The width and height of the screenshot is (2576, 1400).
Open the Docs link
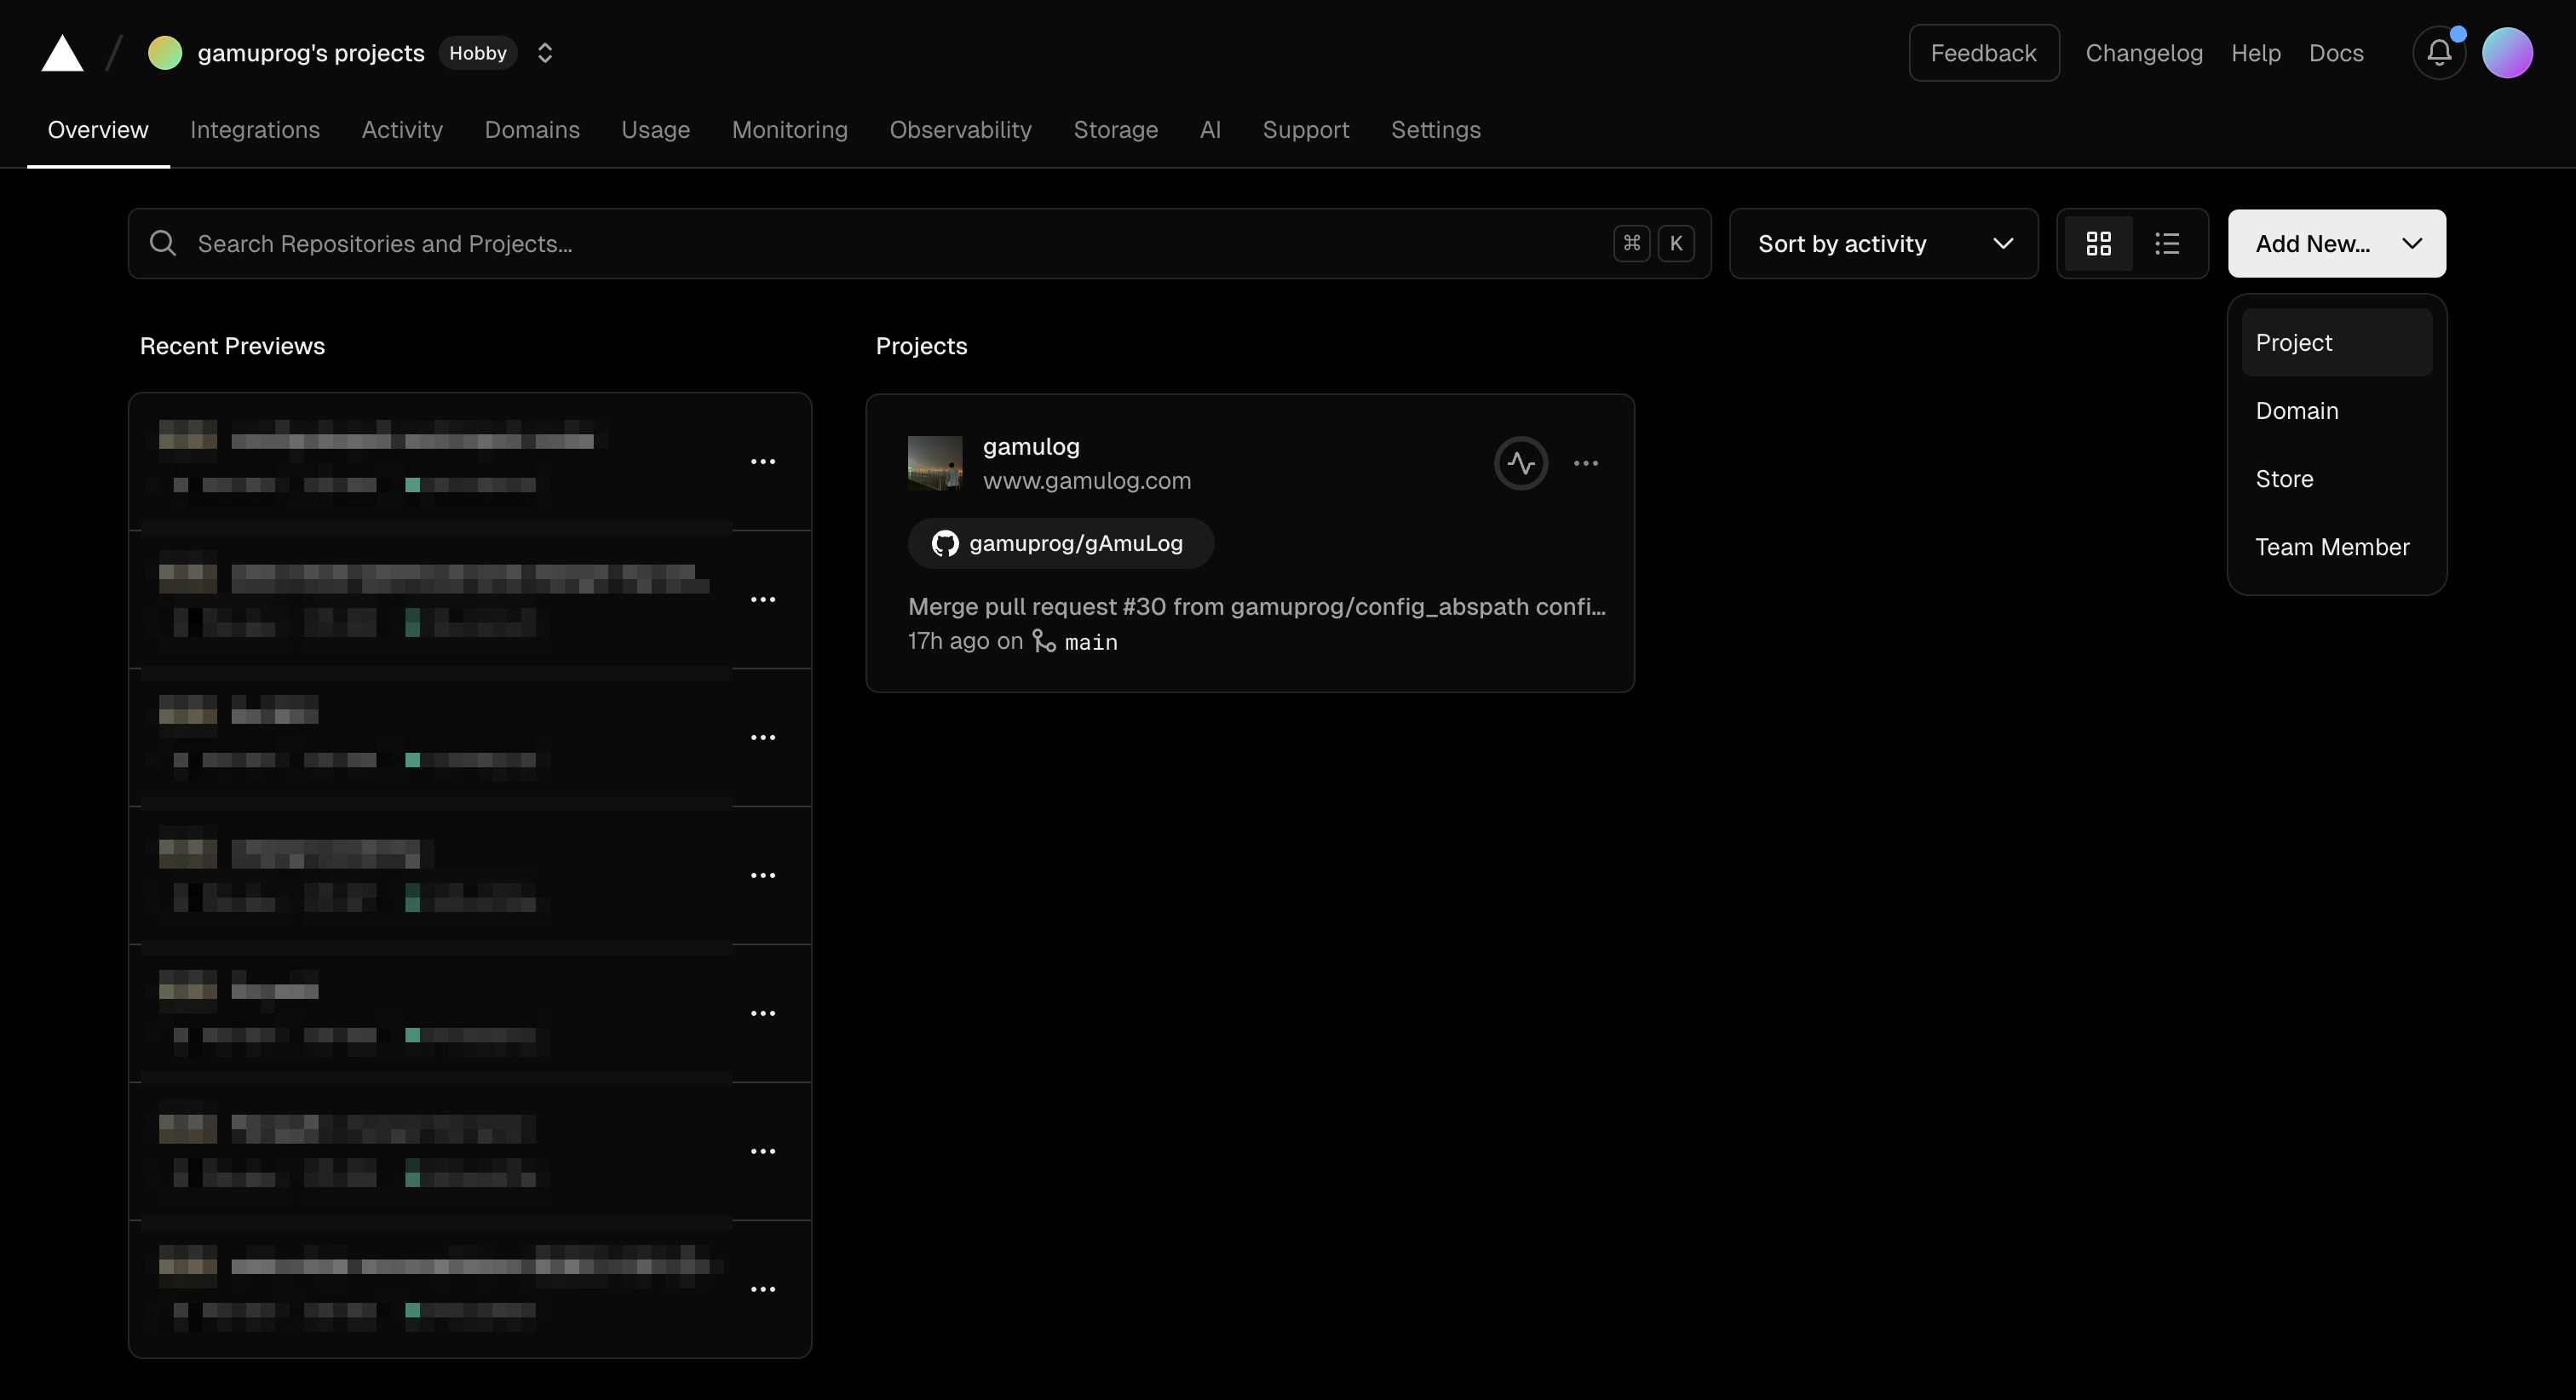[x=2336, y=53]
